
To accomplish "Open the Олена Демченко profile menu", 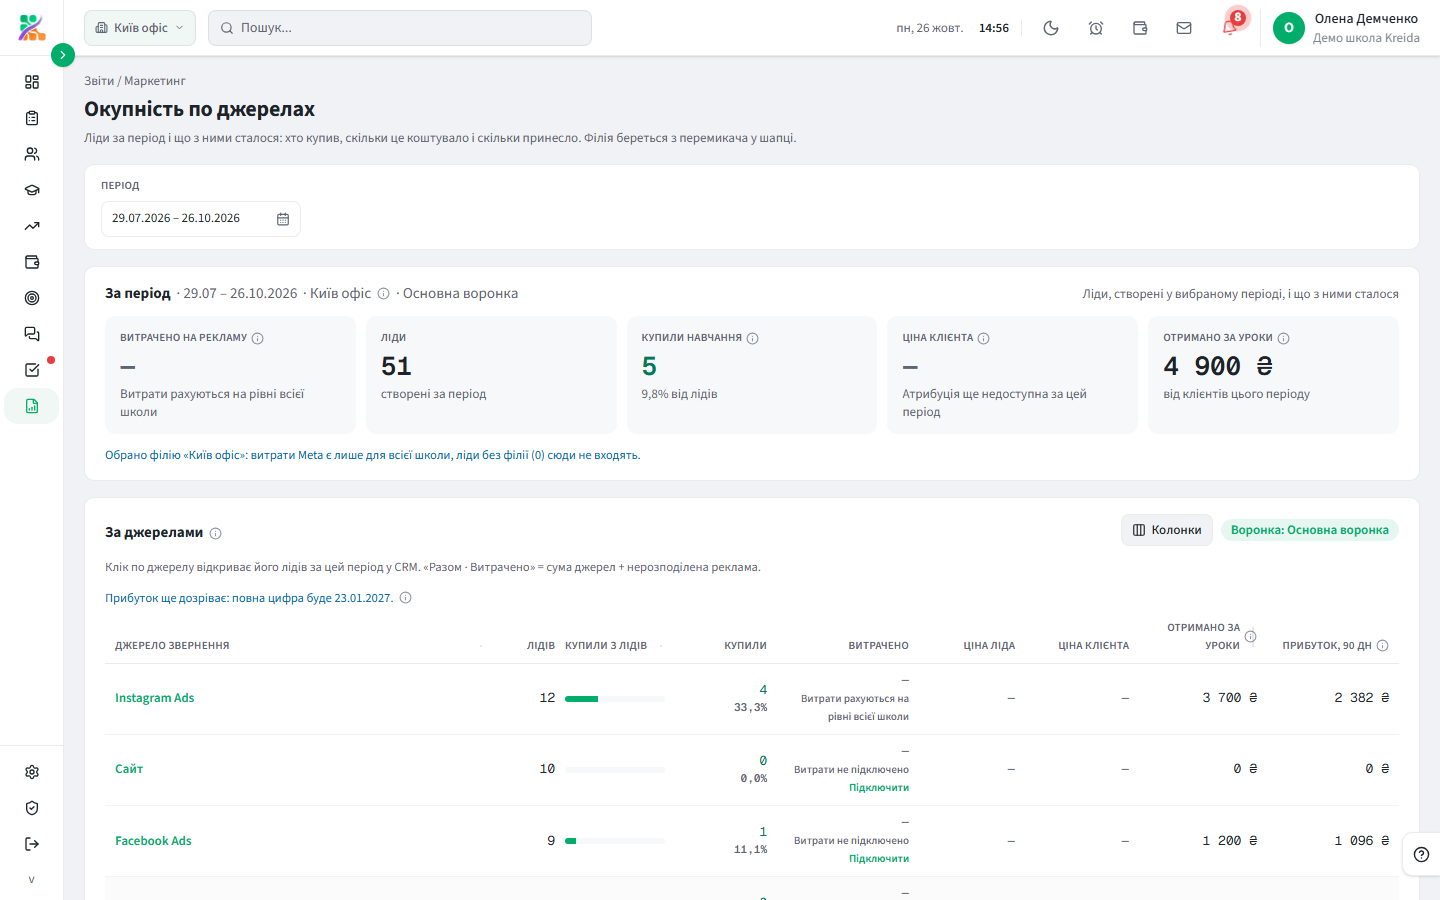I will pyautogui.click(x=1346, y=28).
